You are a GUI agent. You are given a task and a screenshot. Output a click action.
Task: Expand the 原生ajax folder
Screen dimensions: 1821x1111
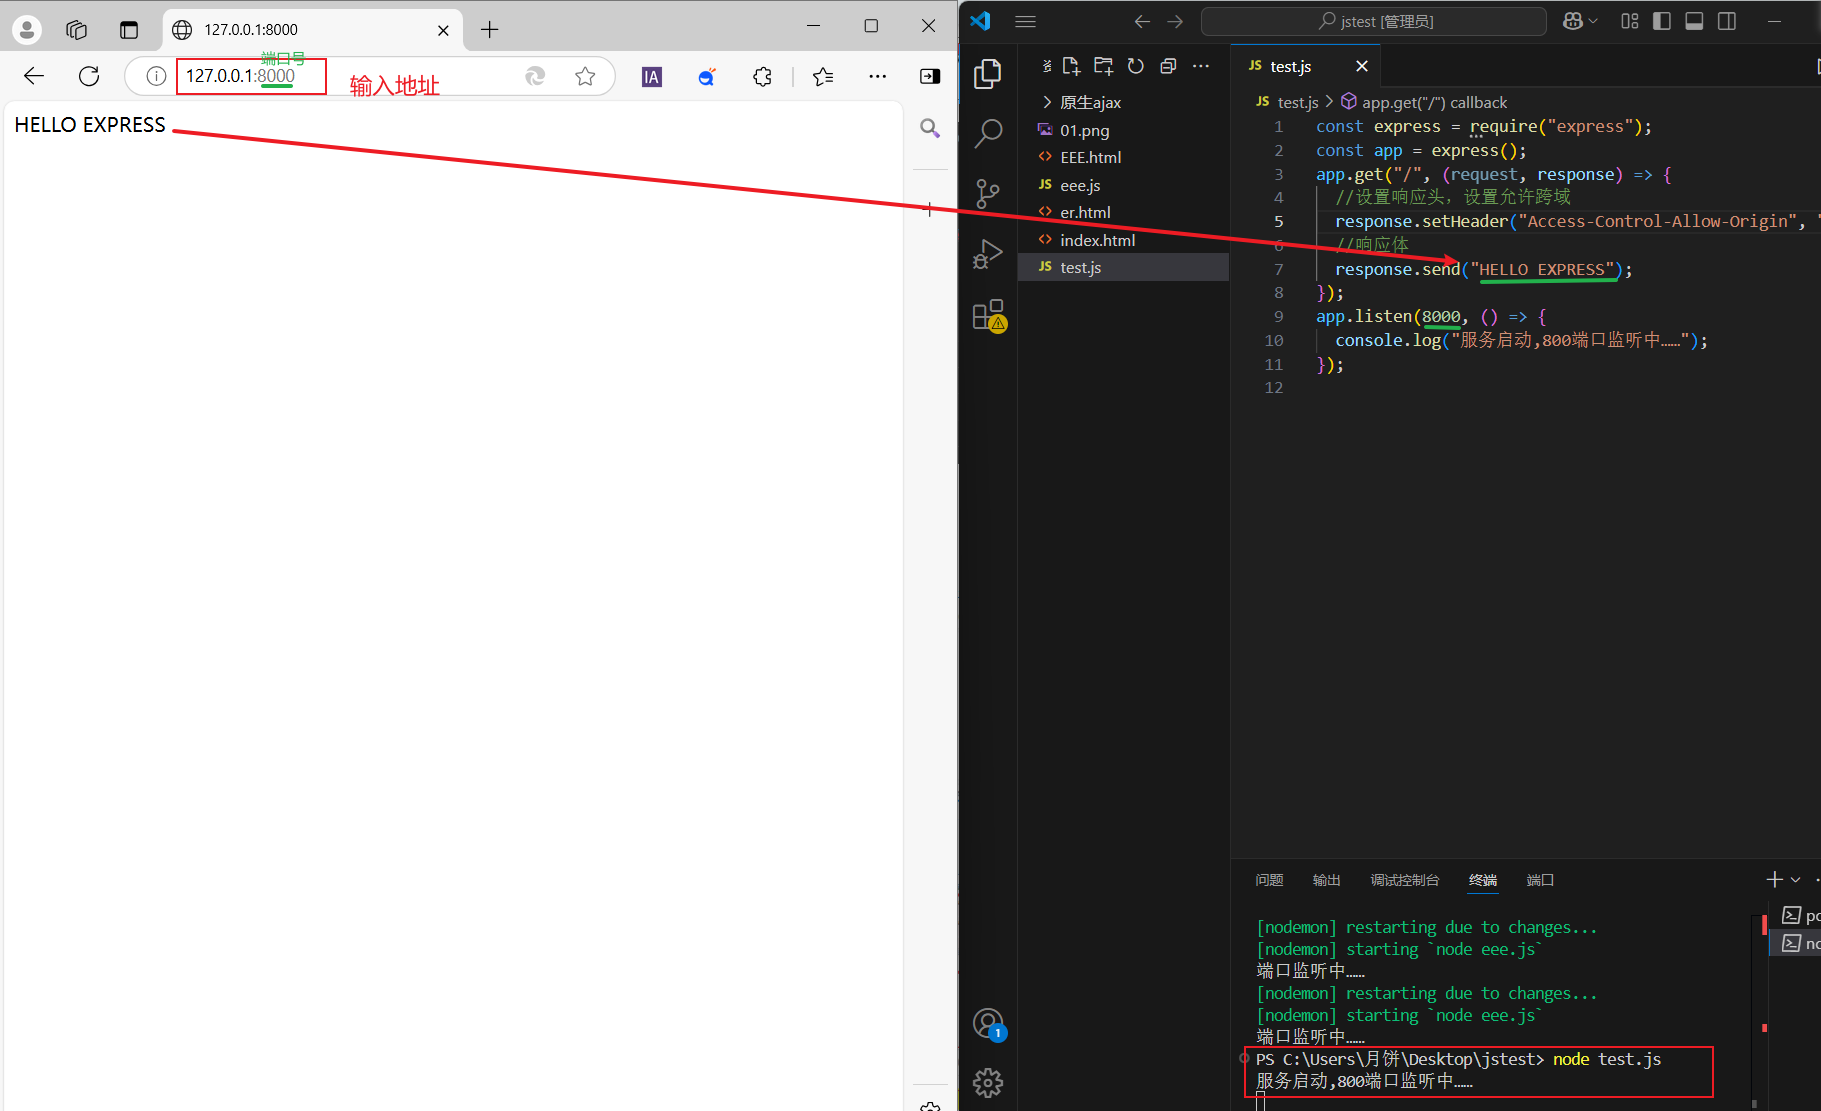pyautogui.click(x=1123, y=102)
